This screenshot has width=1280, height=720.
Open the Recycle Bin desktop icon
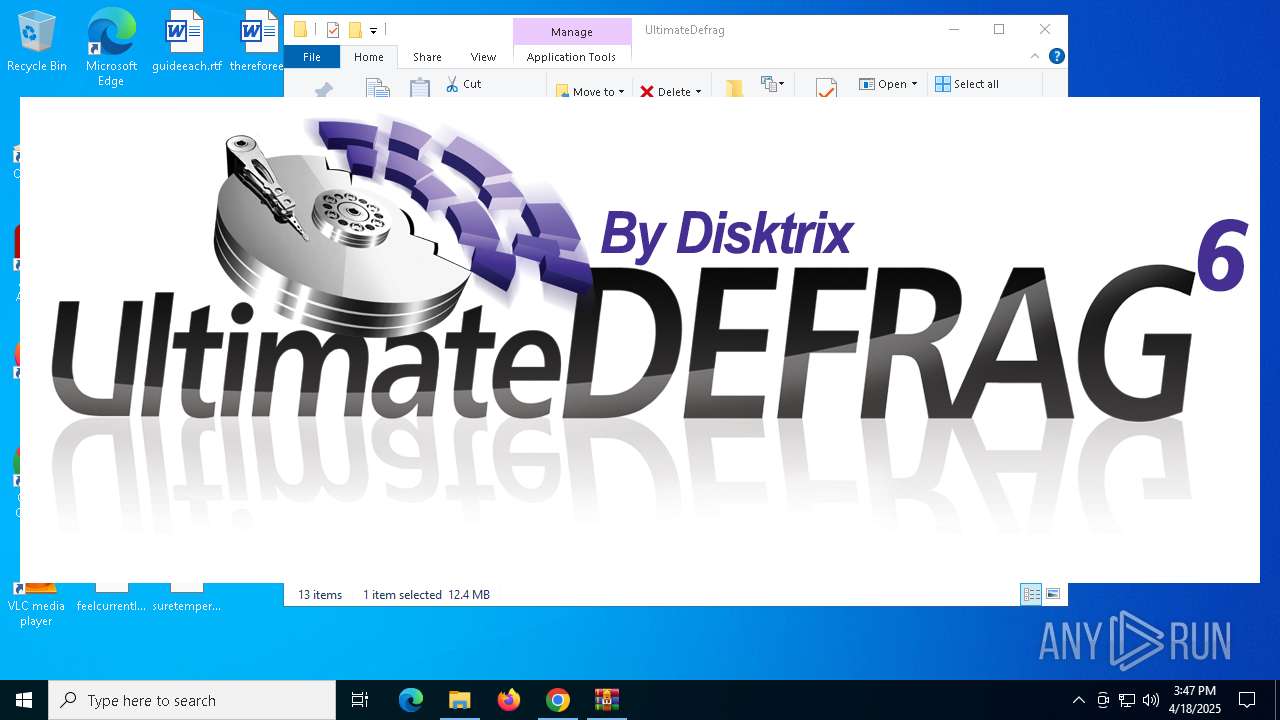tap(36, 42)
